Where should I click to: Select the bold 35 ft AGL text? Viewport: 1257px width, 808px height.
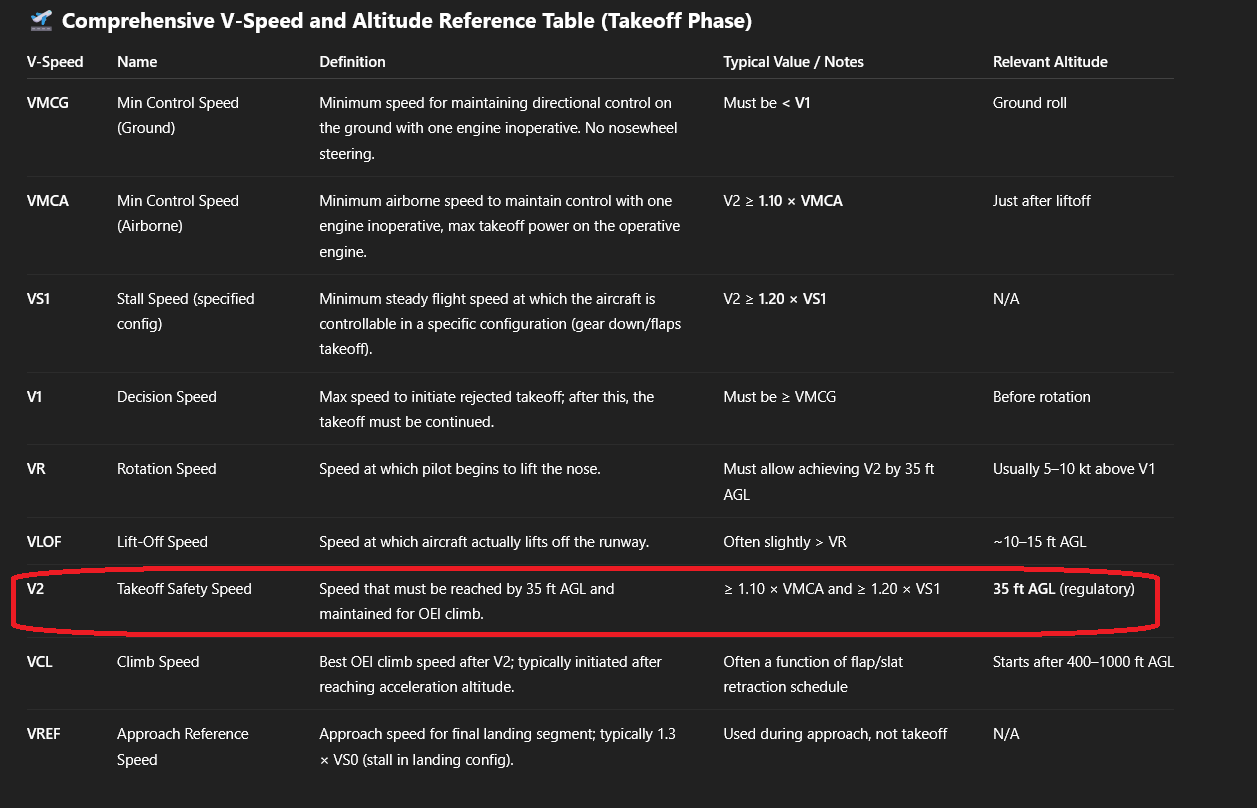1024,589
